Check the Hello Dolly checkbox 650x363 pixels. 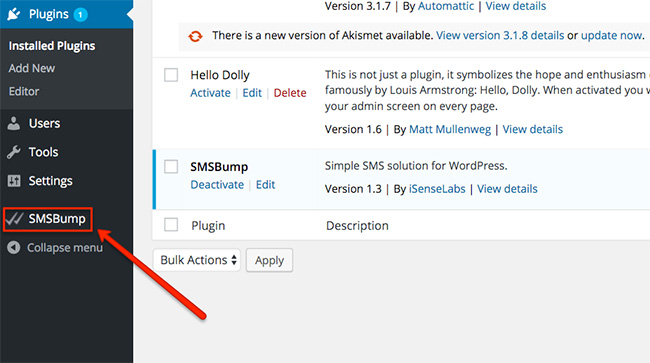[171, 75]
